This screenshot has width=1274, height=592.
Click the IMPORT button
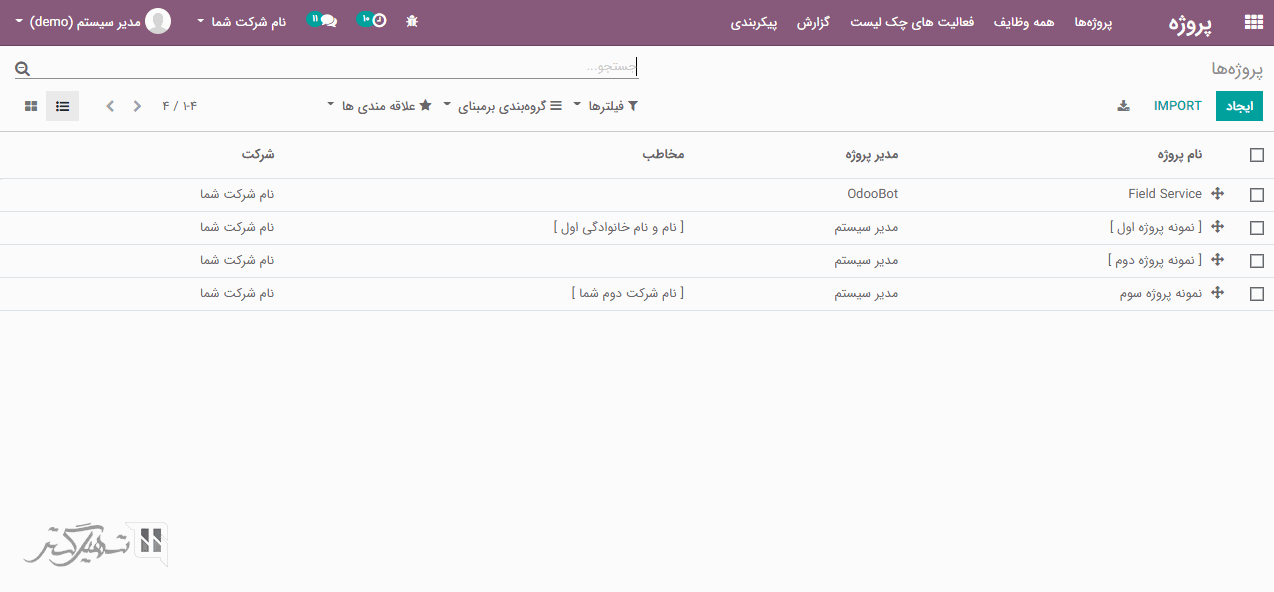(1177, 106)
